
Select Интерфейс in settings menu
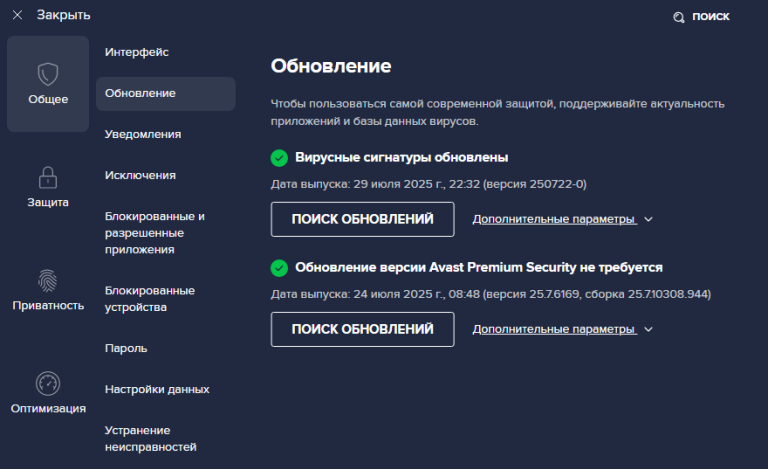pos(137,51)
